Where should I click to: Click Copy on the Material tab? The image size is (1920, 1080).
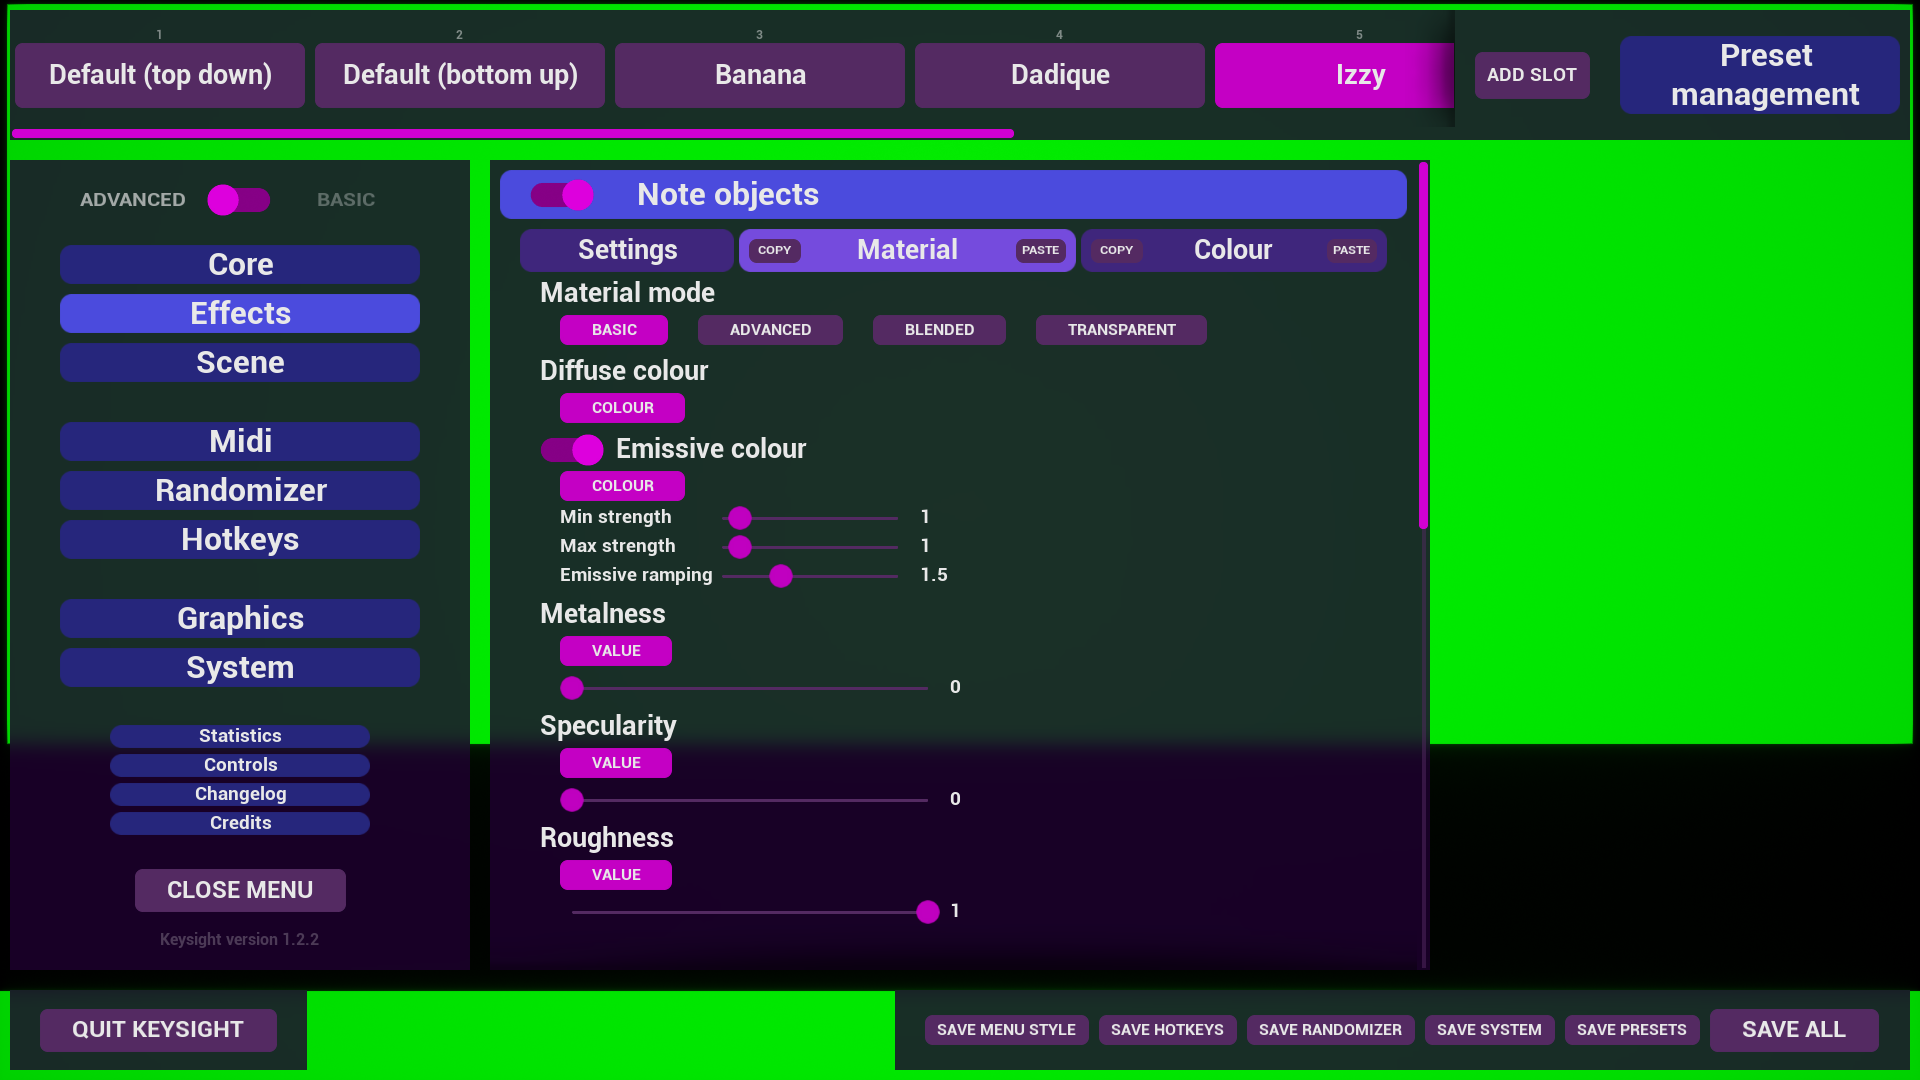[774, 251]
